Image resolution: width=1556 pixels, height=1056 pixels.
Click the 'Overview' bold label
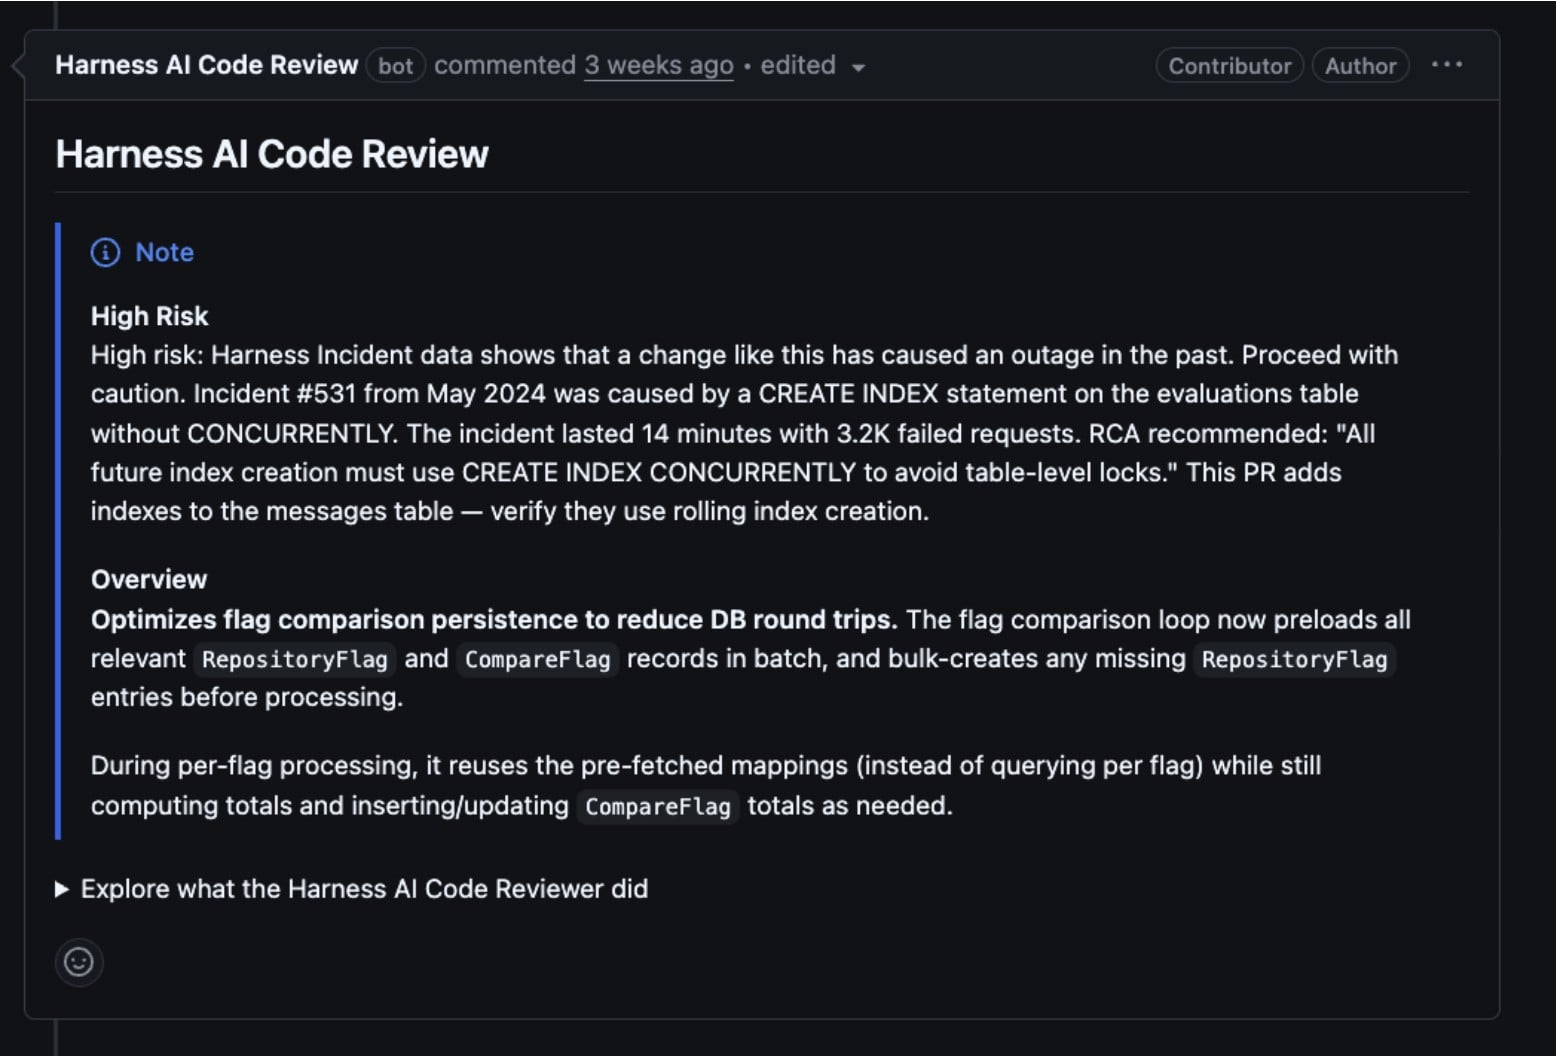point(149,580)
